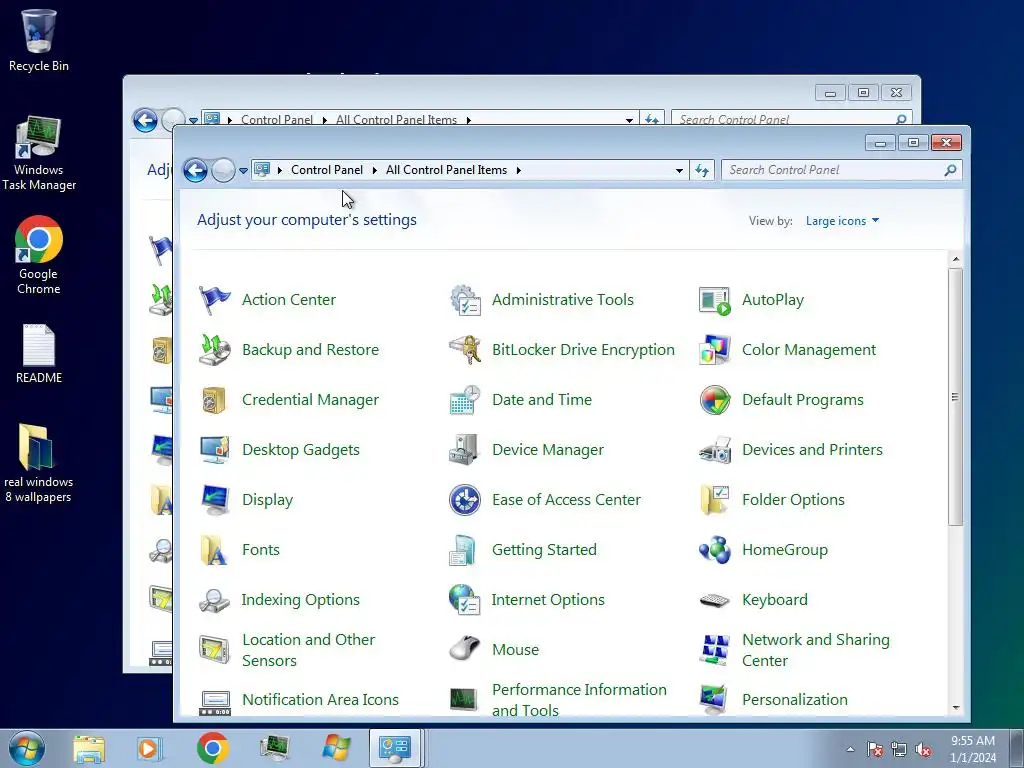Open the Default Programs icon
The width and height of the screenshot is (1024, 768).
point(715,400)
